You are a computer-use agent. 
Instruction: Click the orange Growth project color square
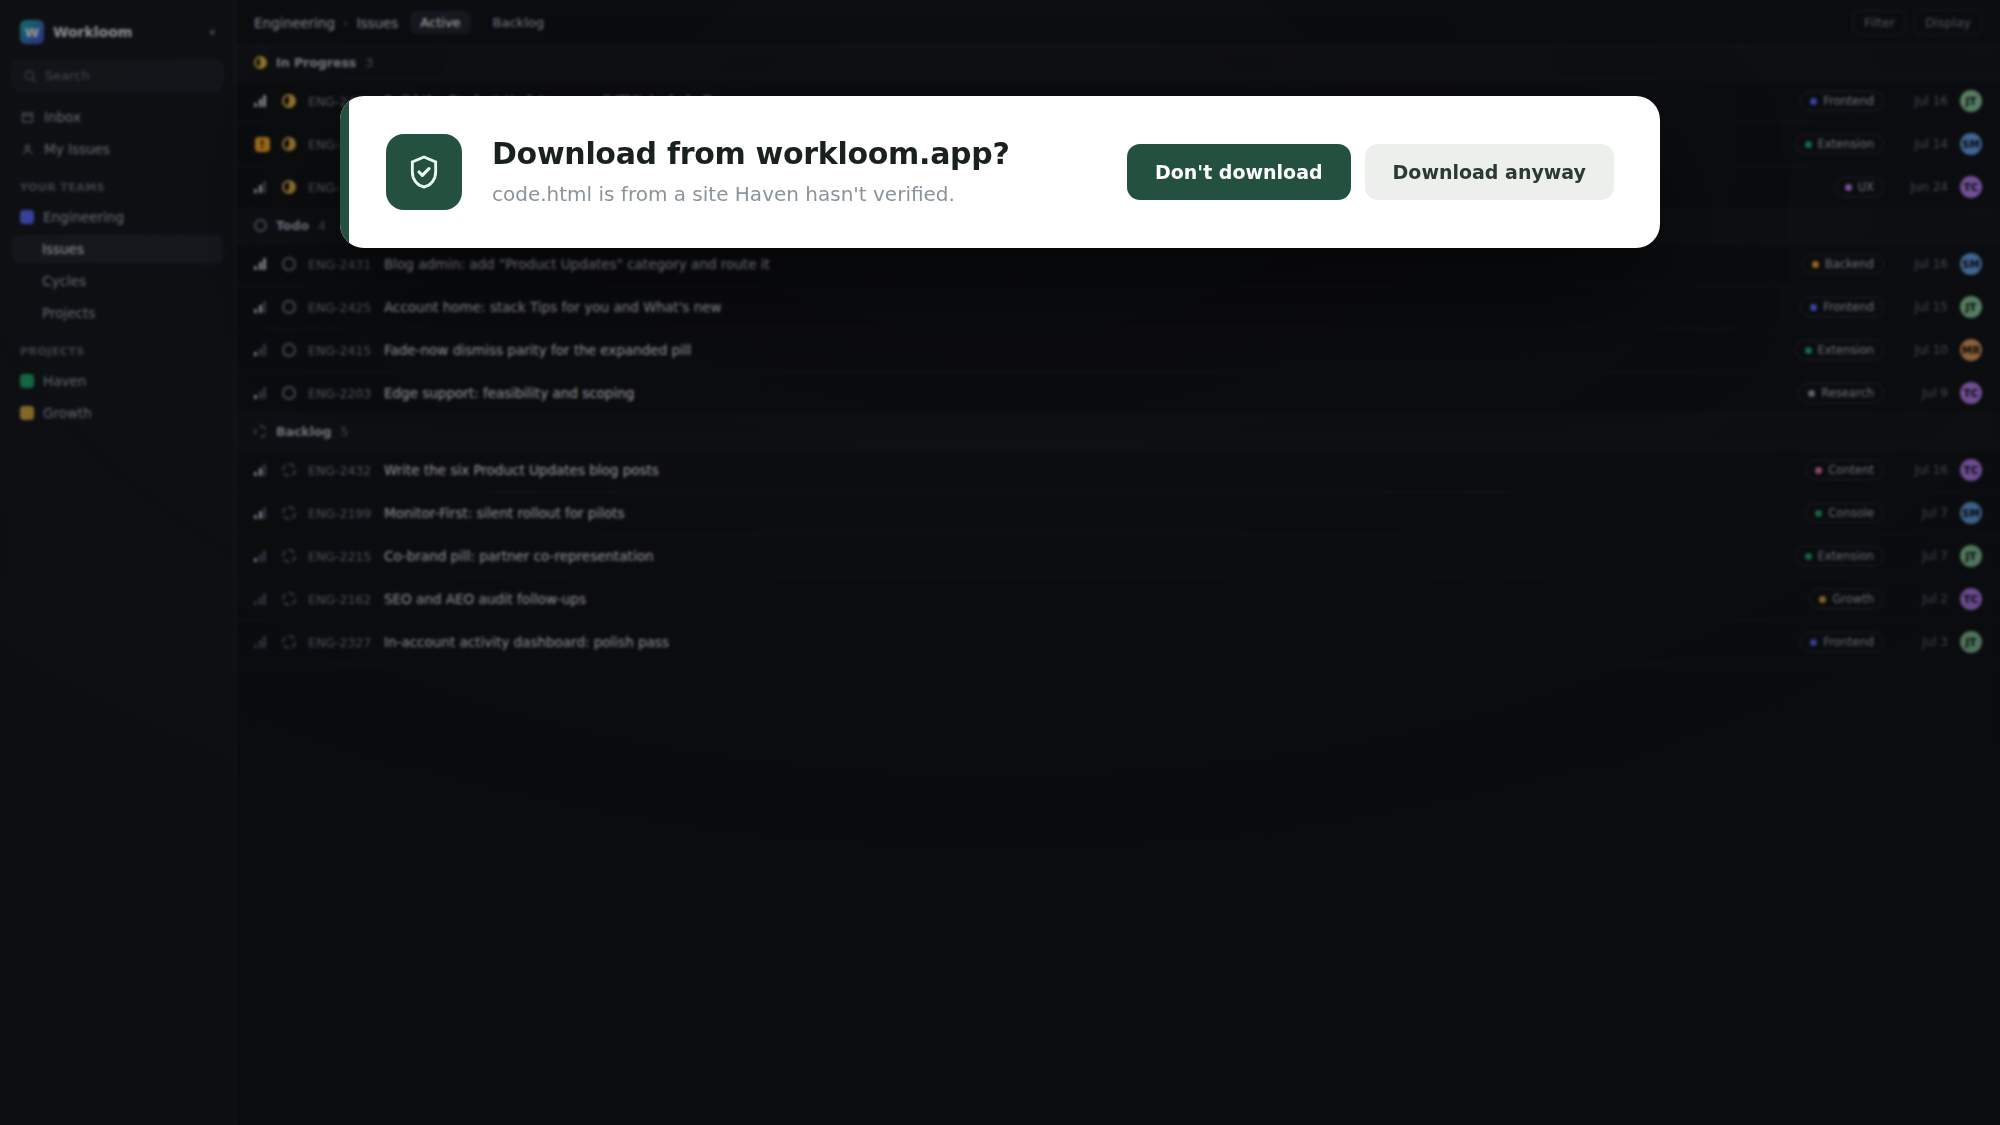click(27, 413)
